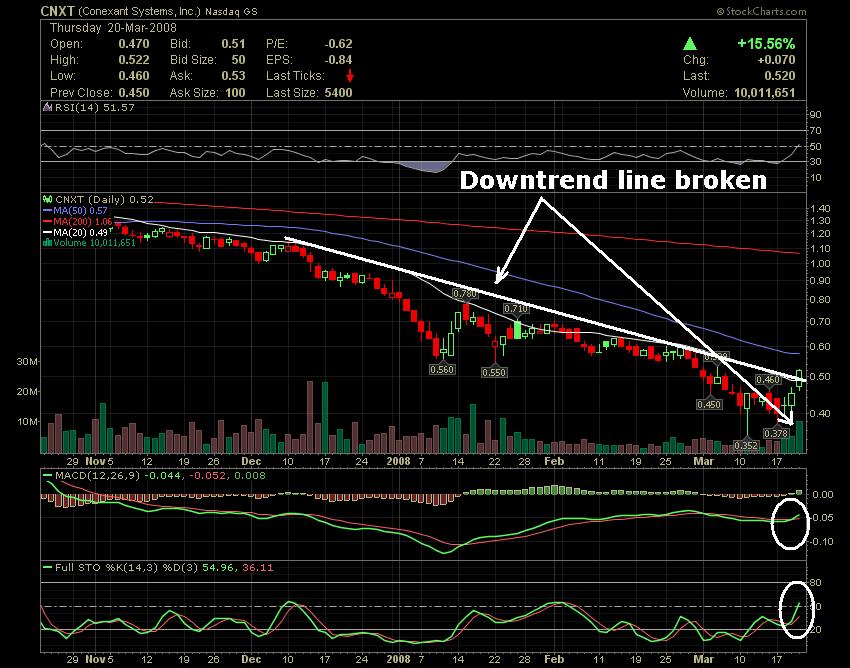850x668 pixels.
Task: Click the CNXT ticker symbol in the title
Action: 57,11
